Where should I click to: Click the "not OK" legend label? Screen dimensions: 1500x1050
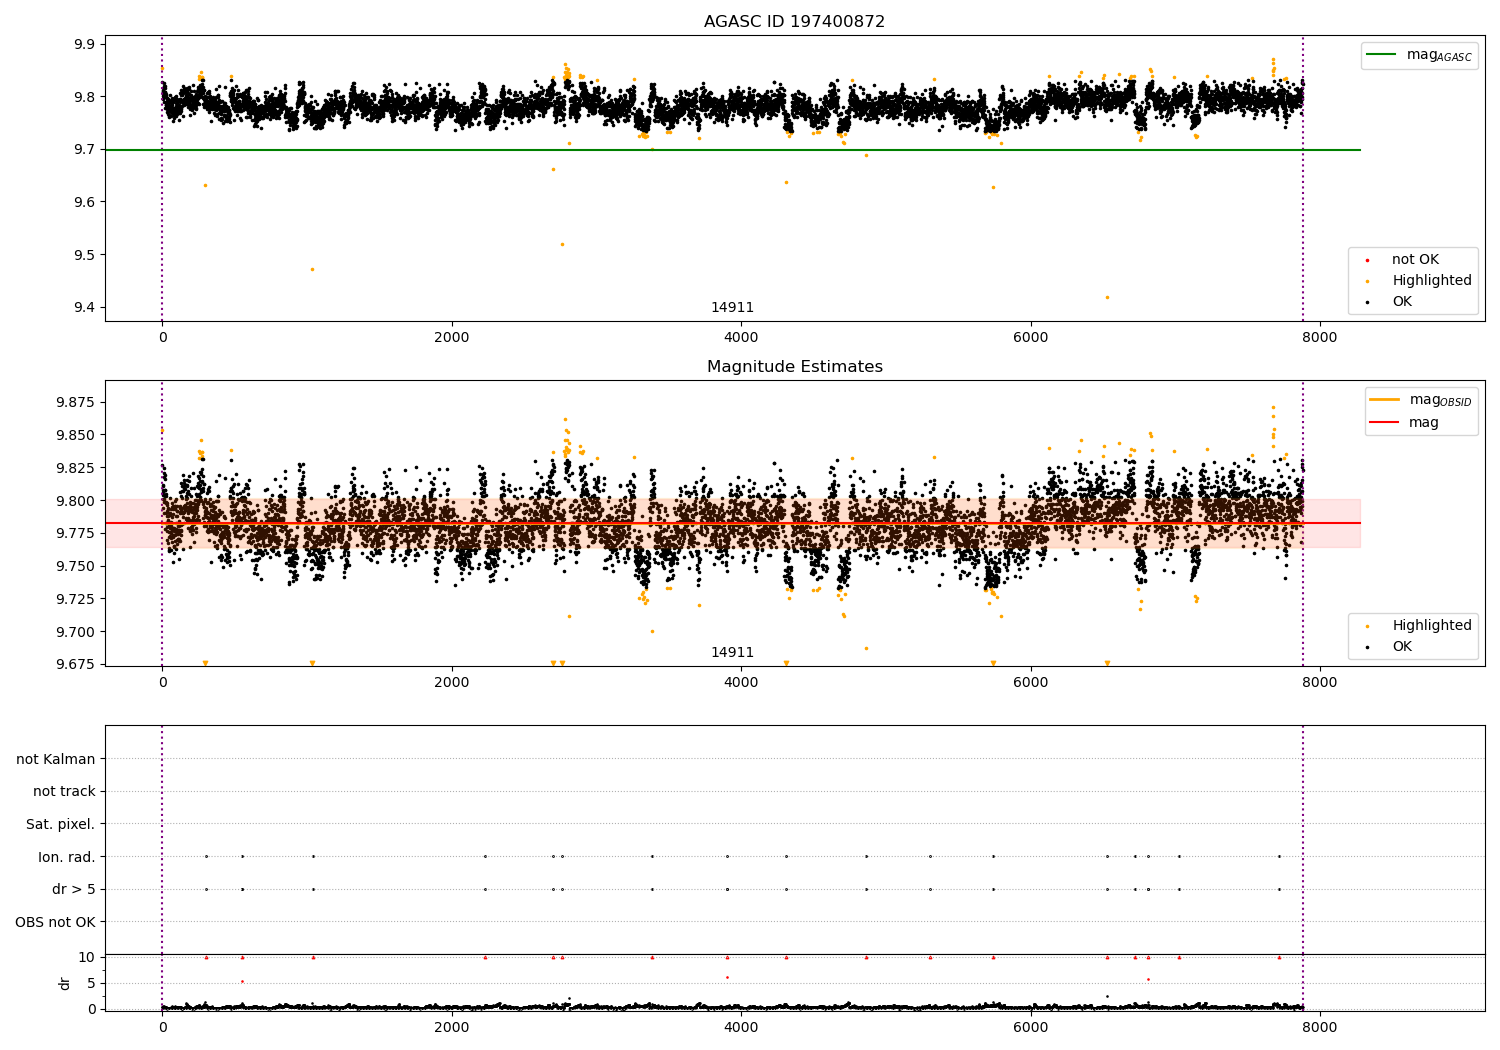(x=1415, y=259)
